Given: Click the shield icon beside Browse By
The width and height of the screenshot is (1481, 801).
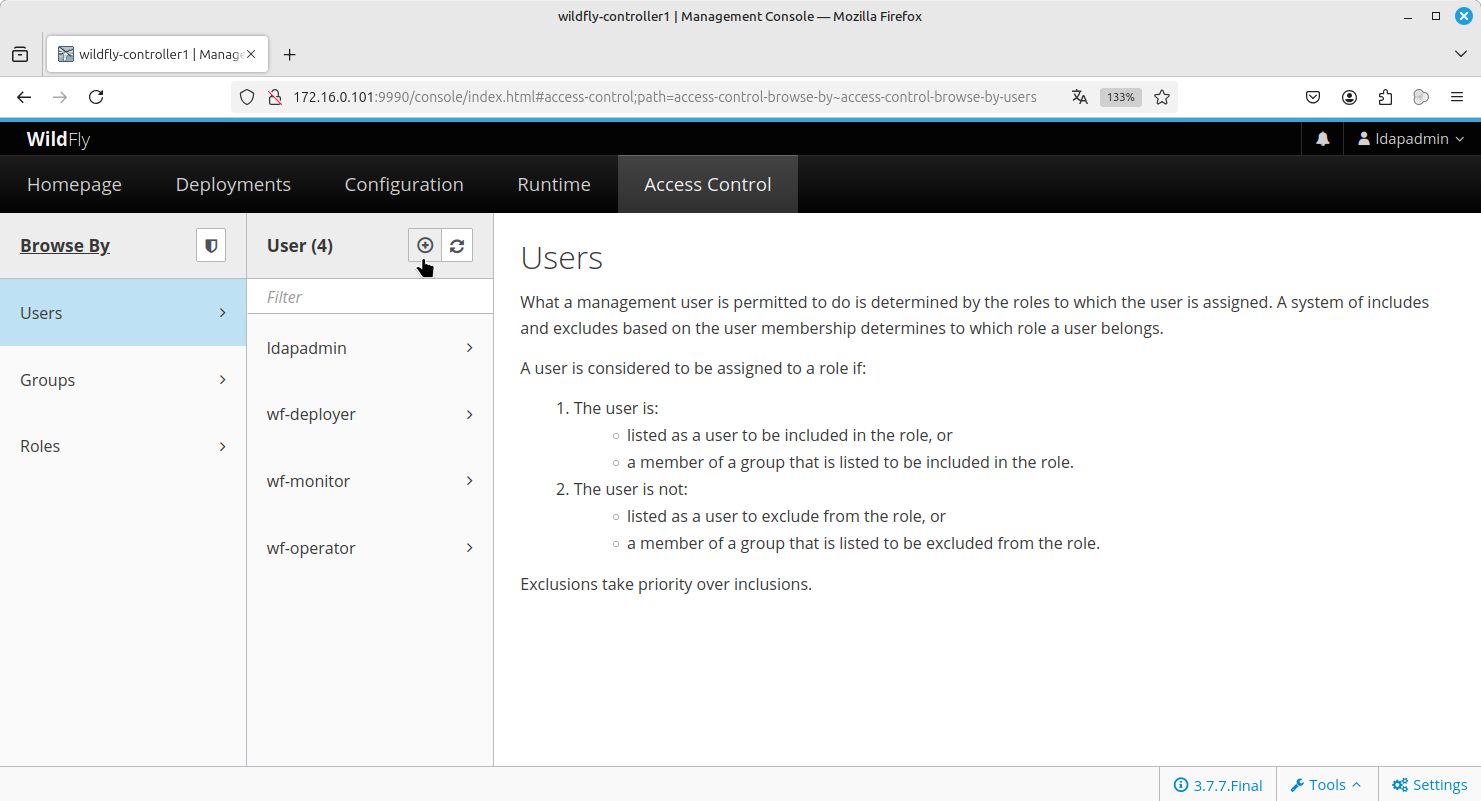Looking at the screenshot, I should (x=211, y=246).
